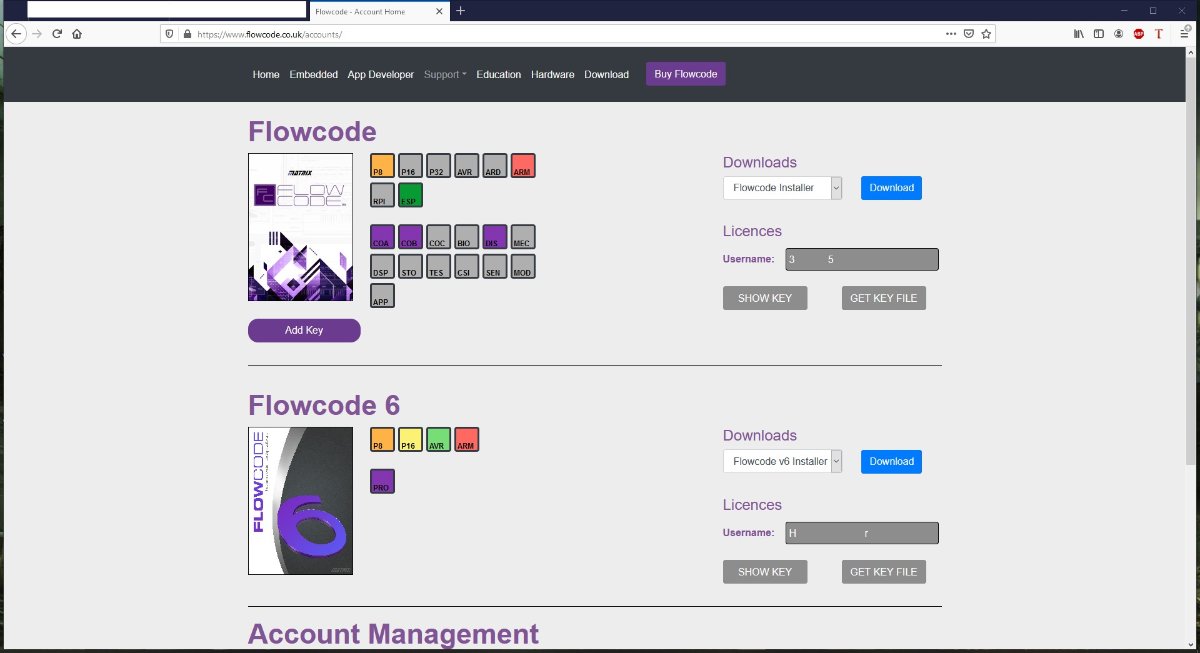Click the DSP component tile
The width and height of the screenshot is (1200, 653).
click(x=383, y=266)
